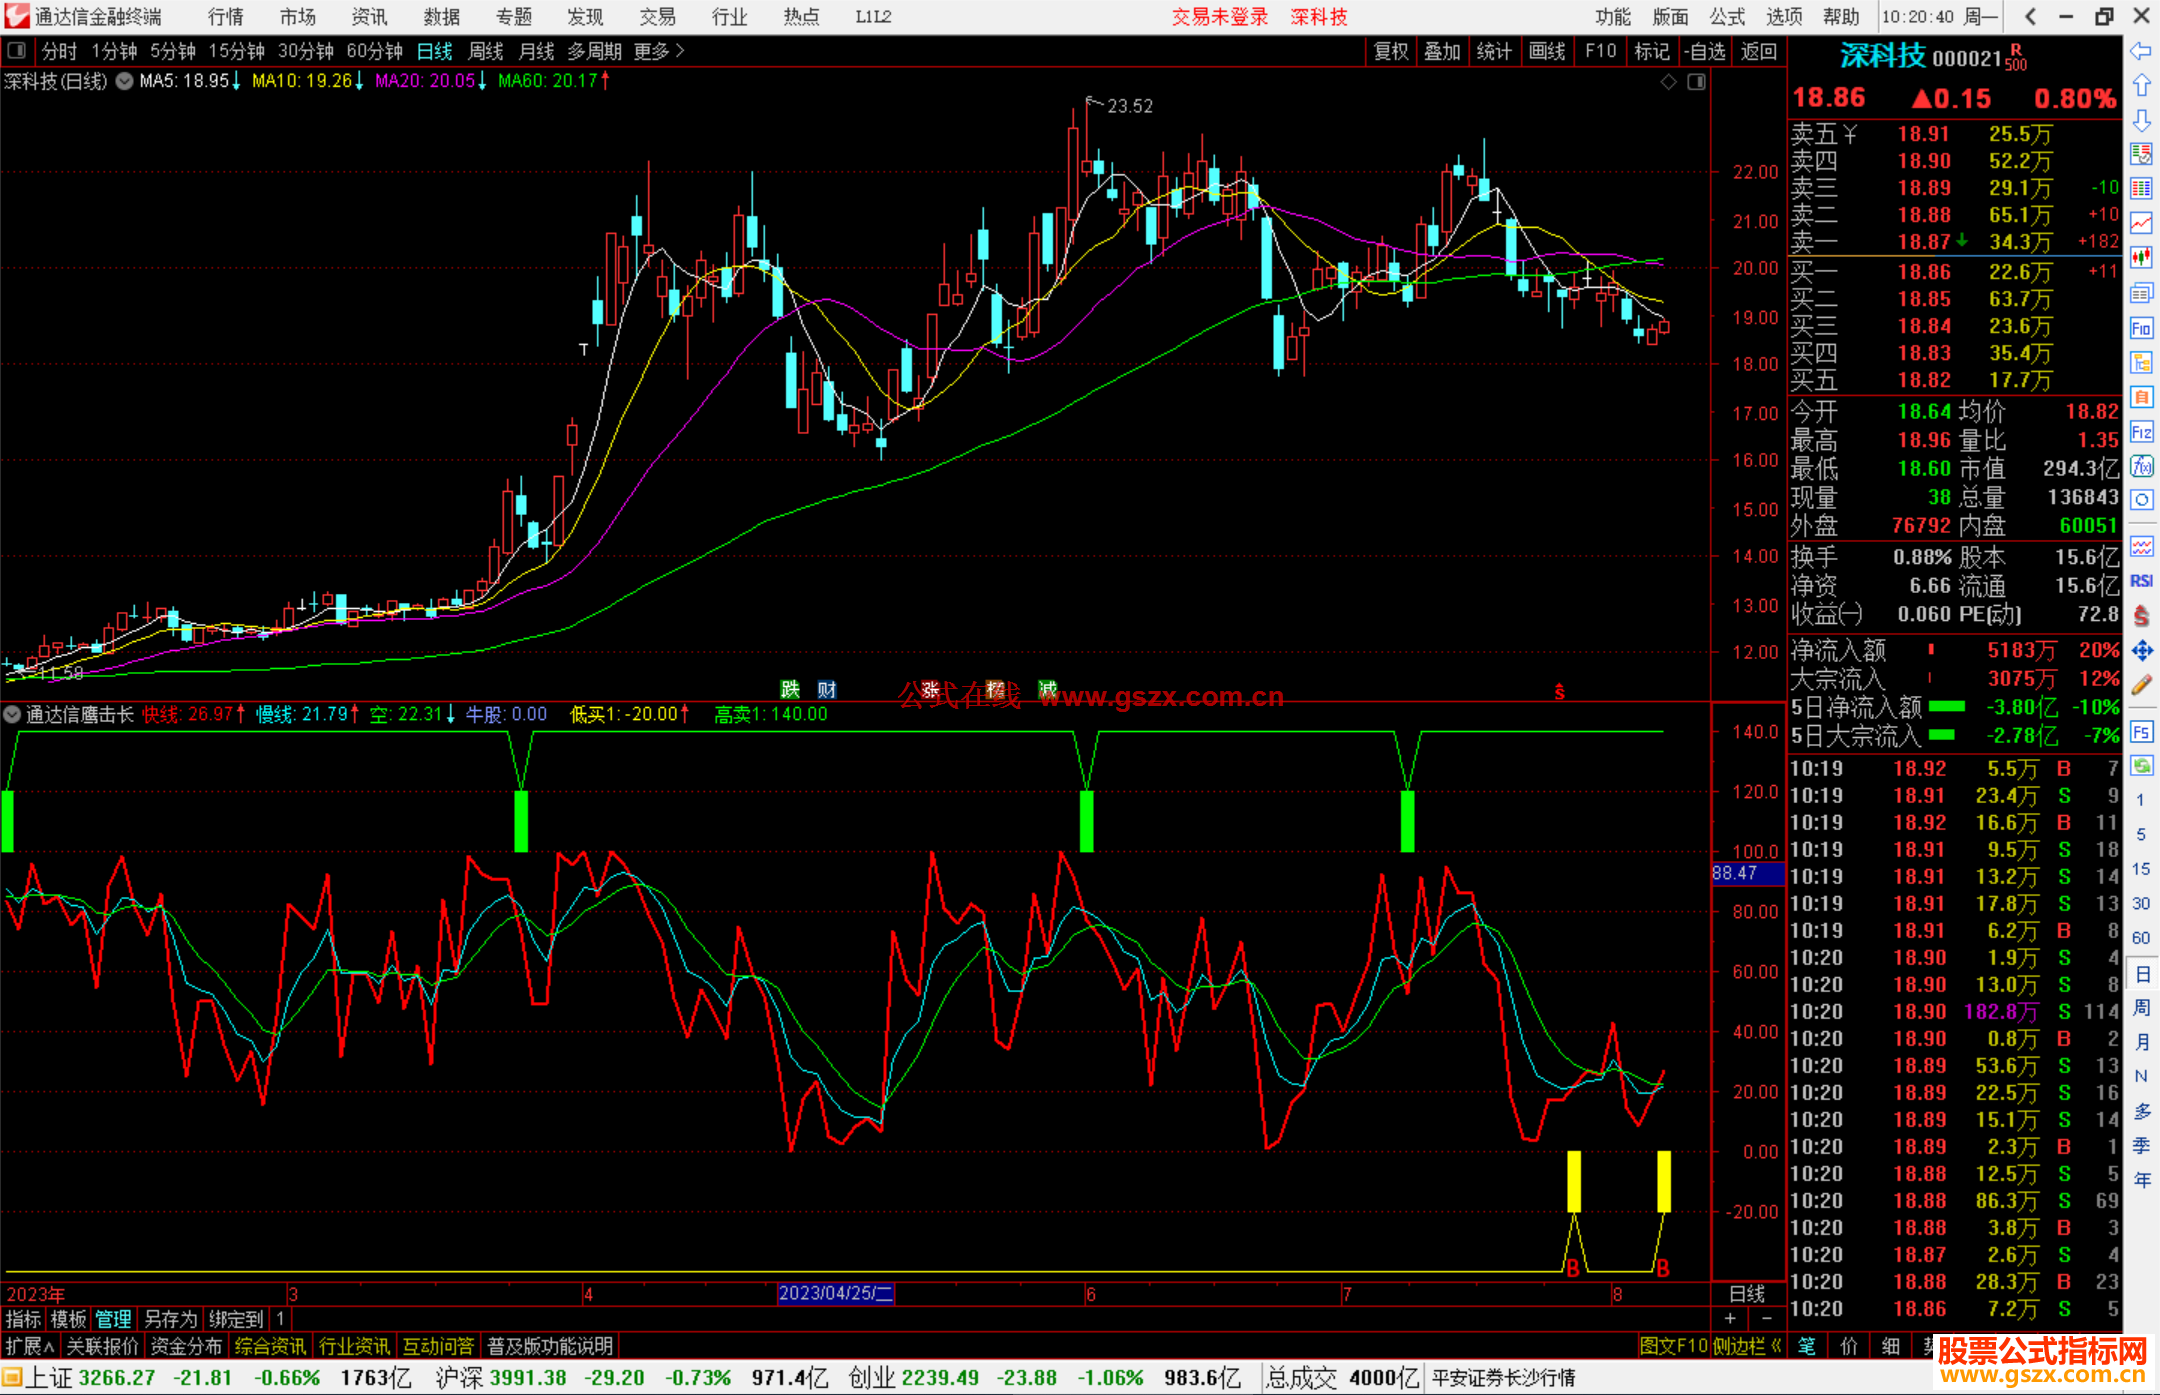Toggle -自选 watchlist membership
Screen dimensions: 2160x1395
[1704, 51]
